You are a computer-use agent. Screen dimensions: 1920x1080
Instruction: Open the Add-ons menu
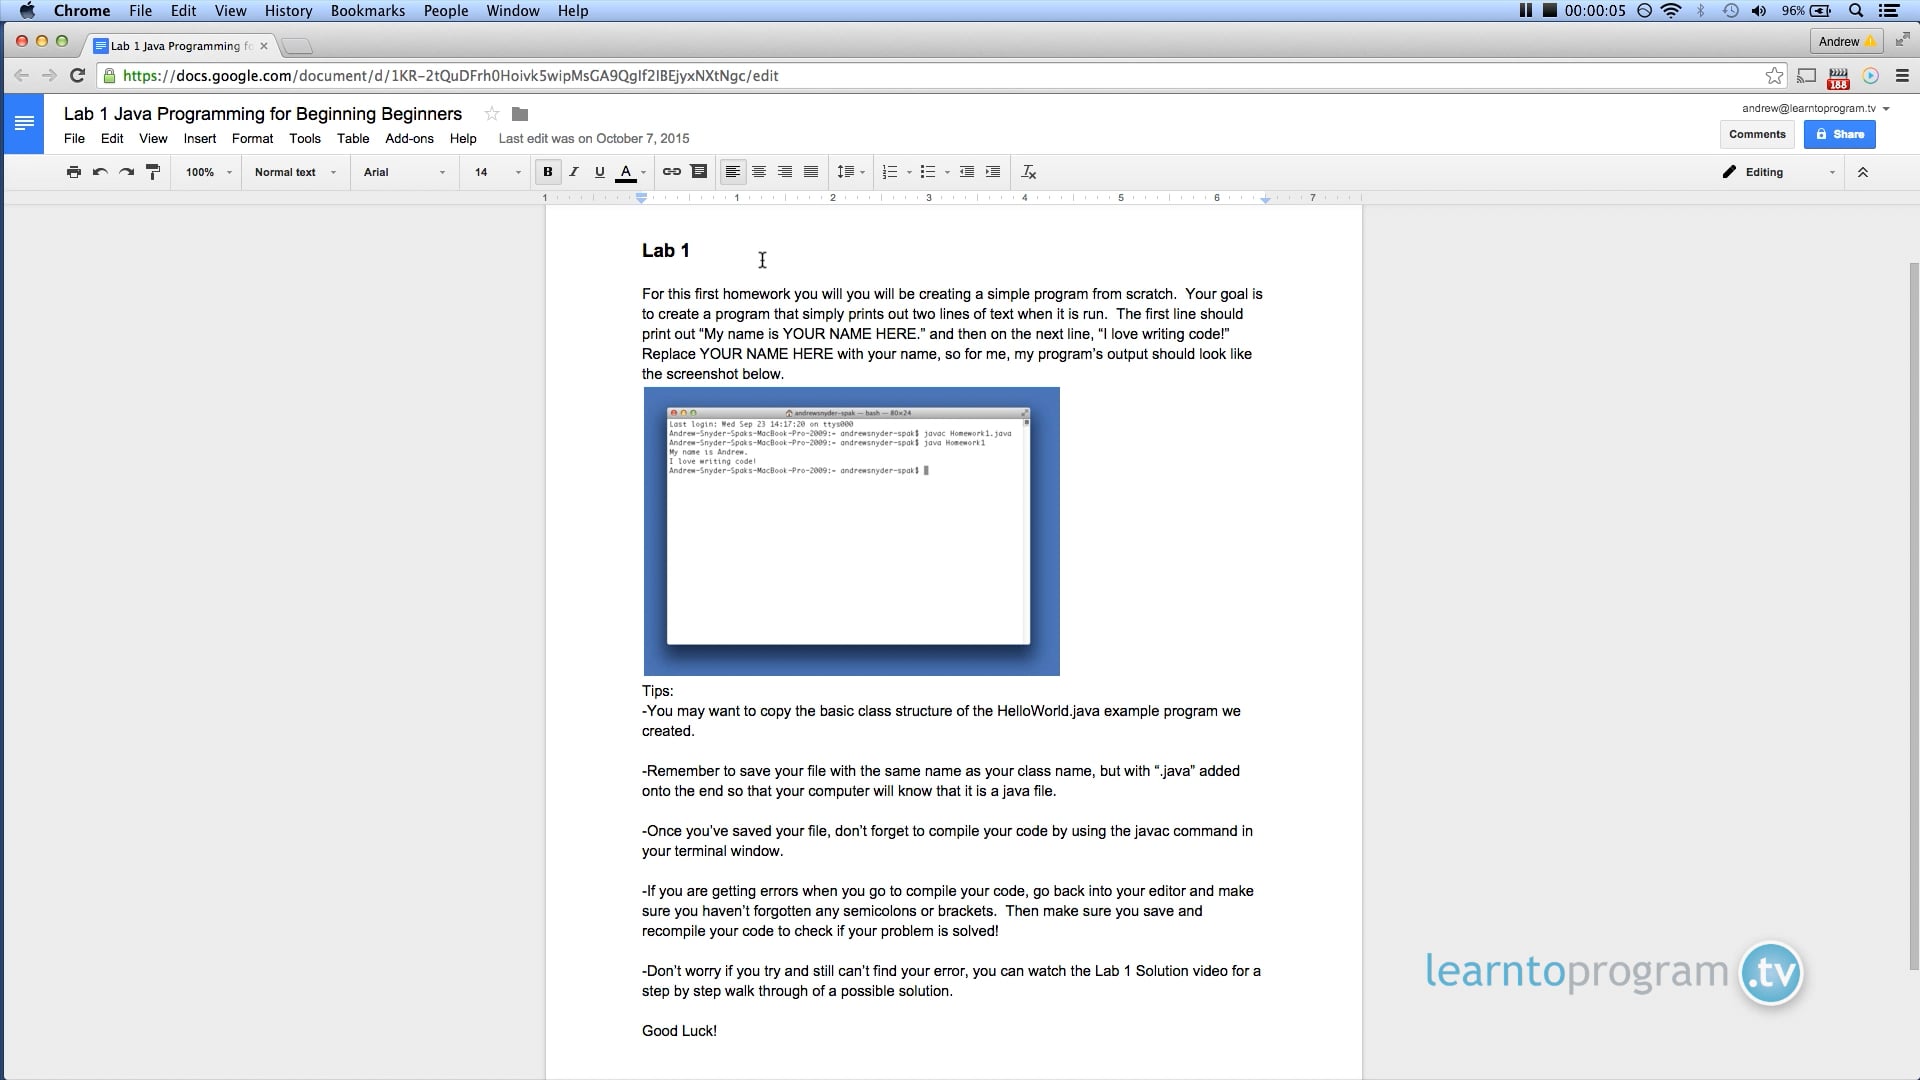[x=409, y=139]
